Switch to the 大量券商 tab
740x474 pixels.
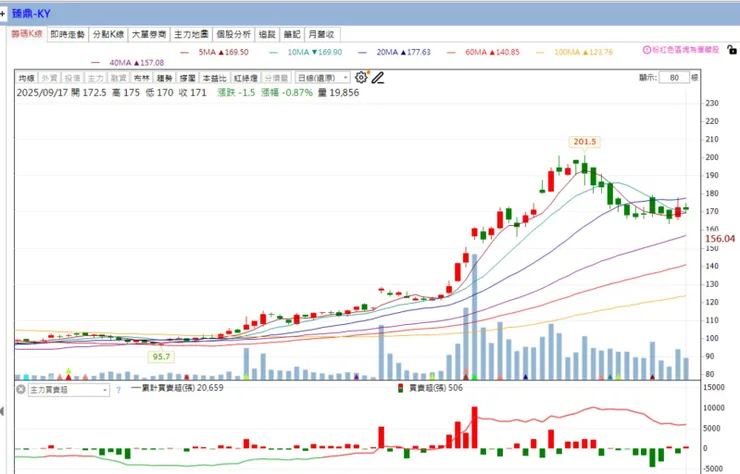click(x=149, y=34)
